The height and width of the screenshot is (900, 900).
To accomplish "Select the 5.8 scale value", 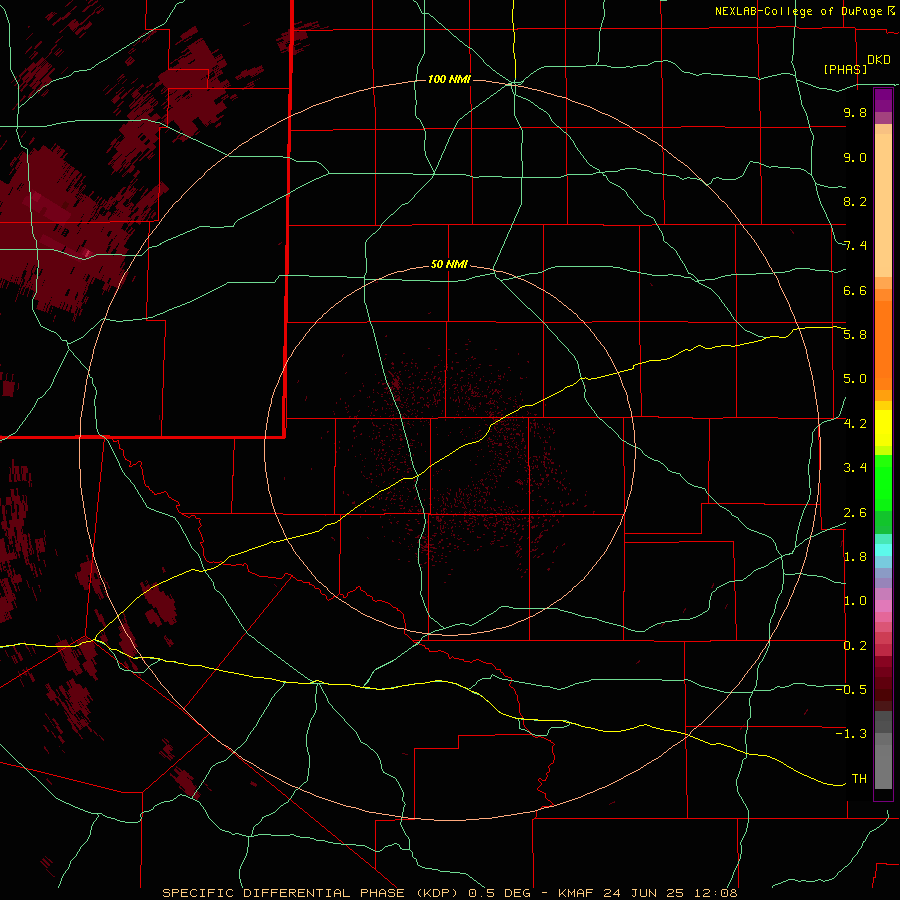I will coord(855,335).
